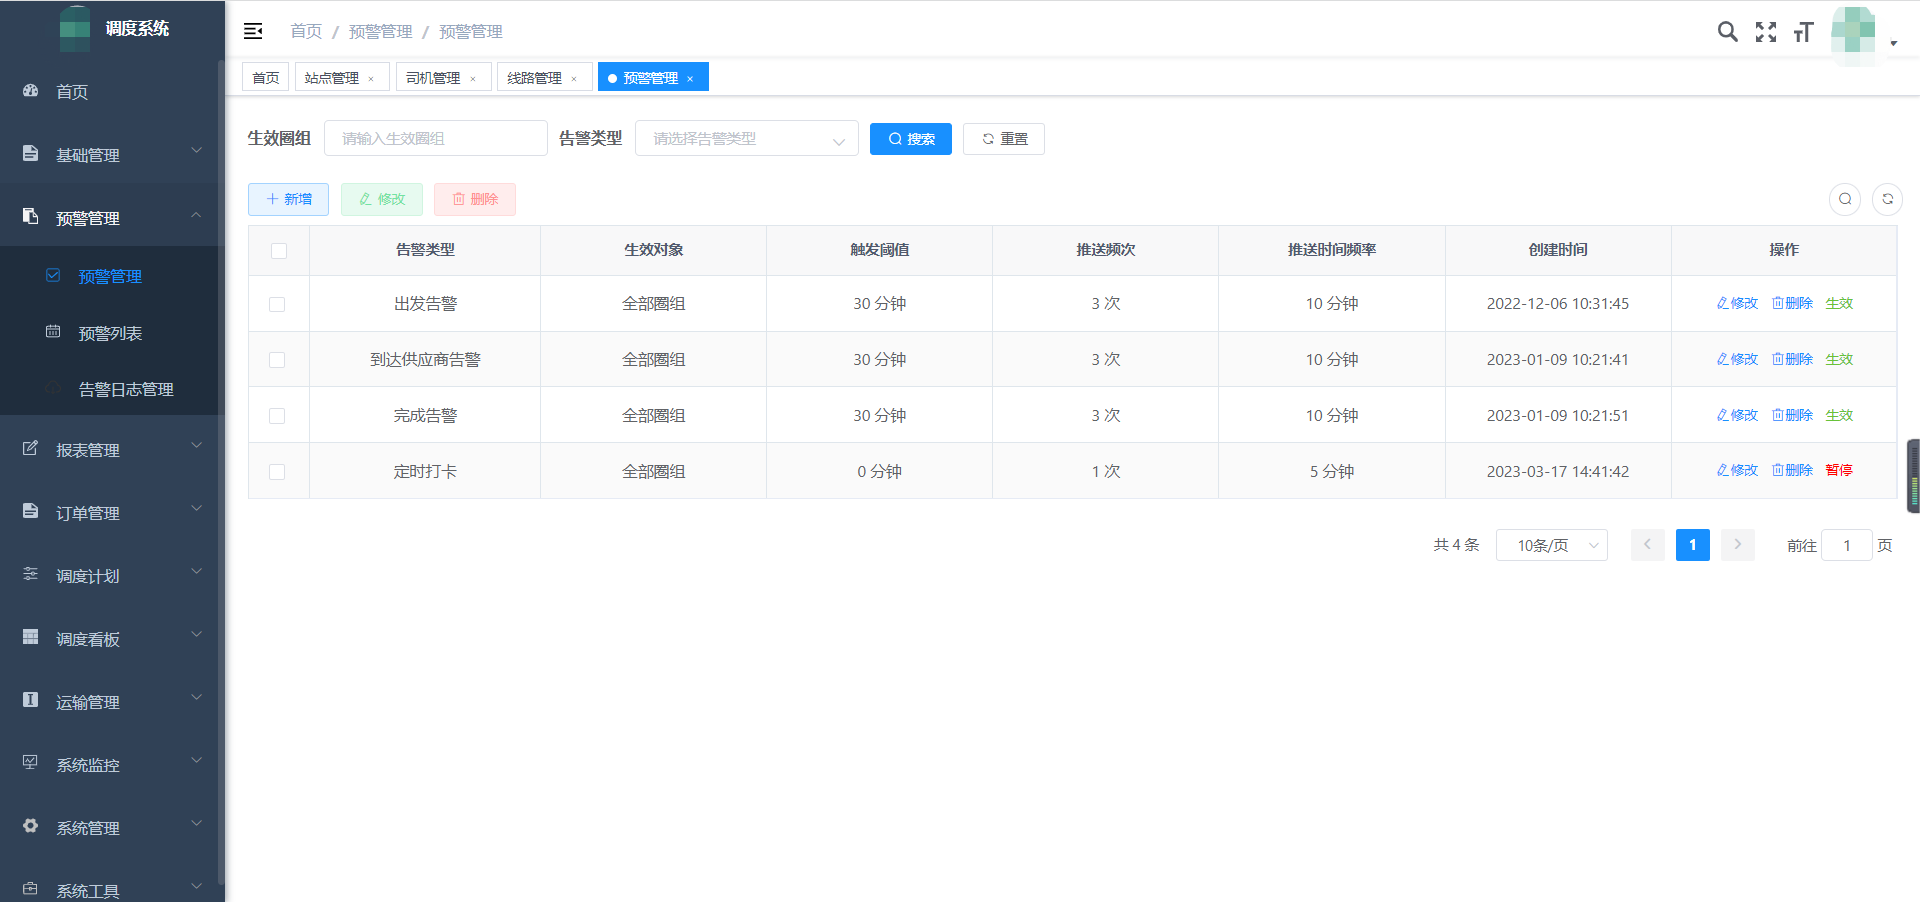Click the 预警管理 parent menu icon
This screenshot has height=902, width=1920.
tap(31, 217)
